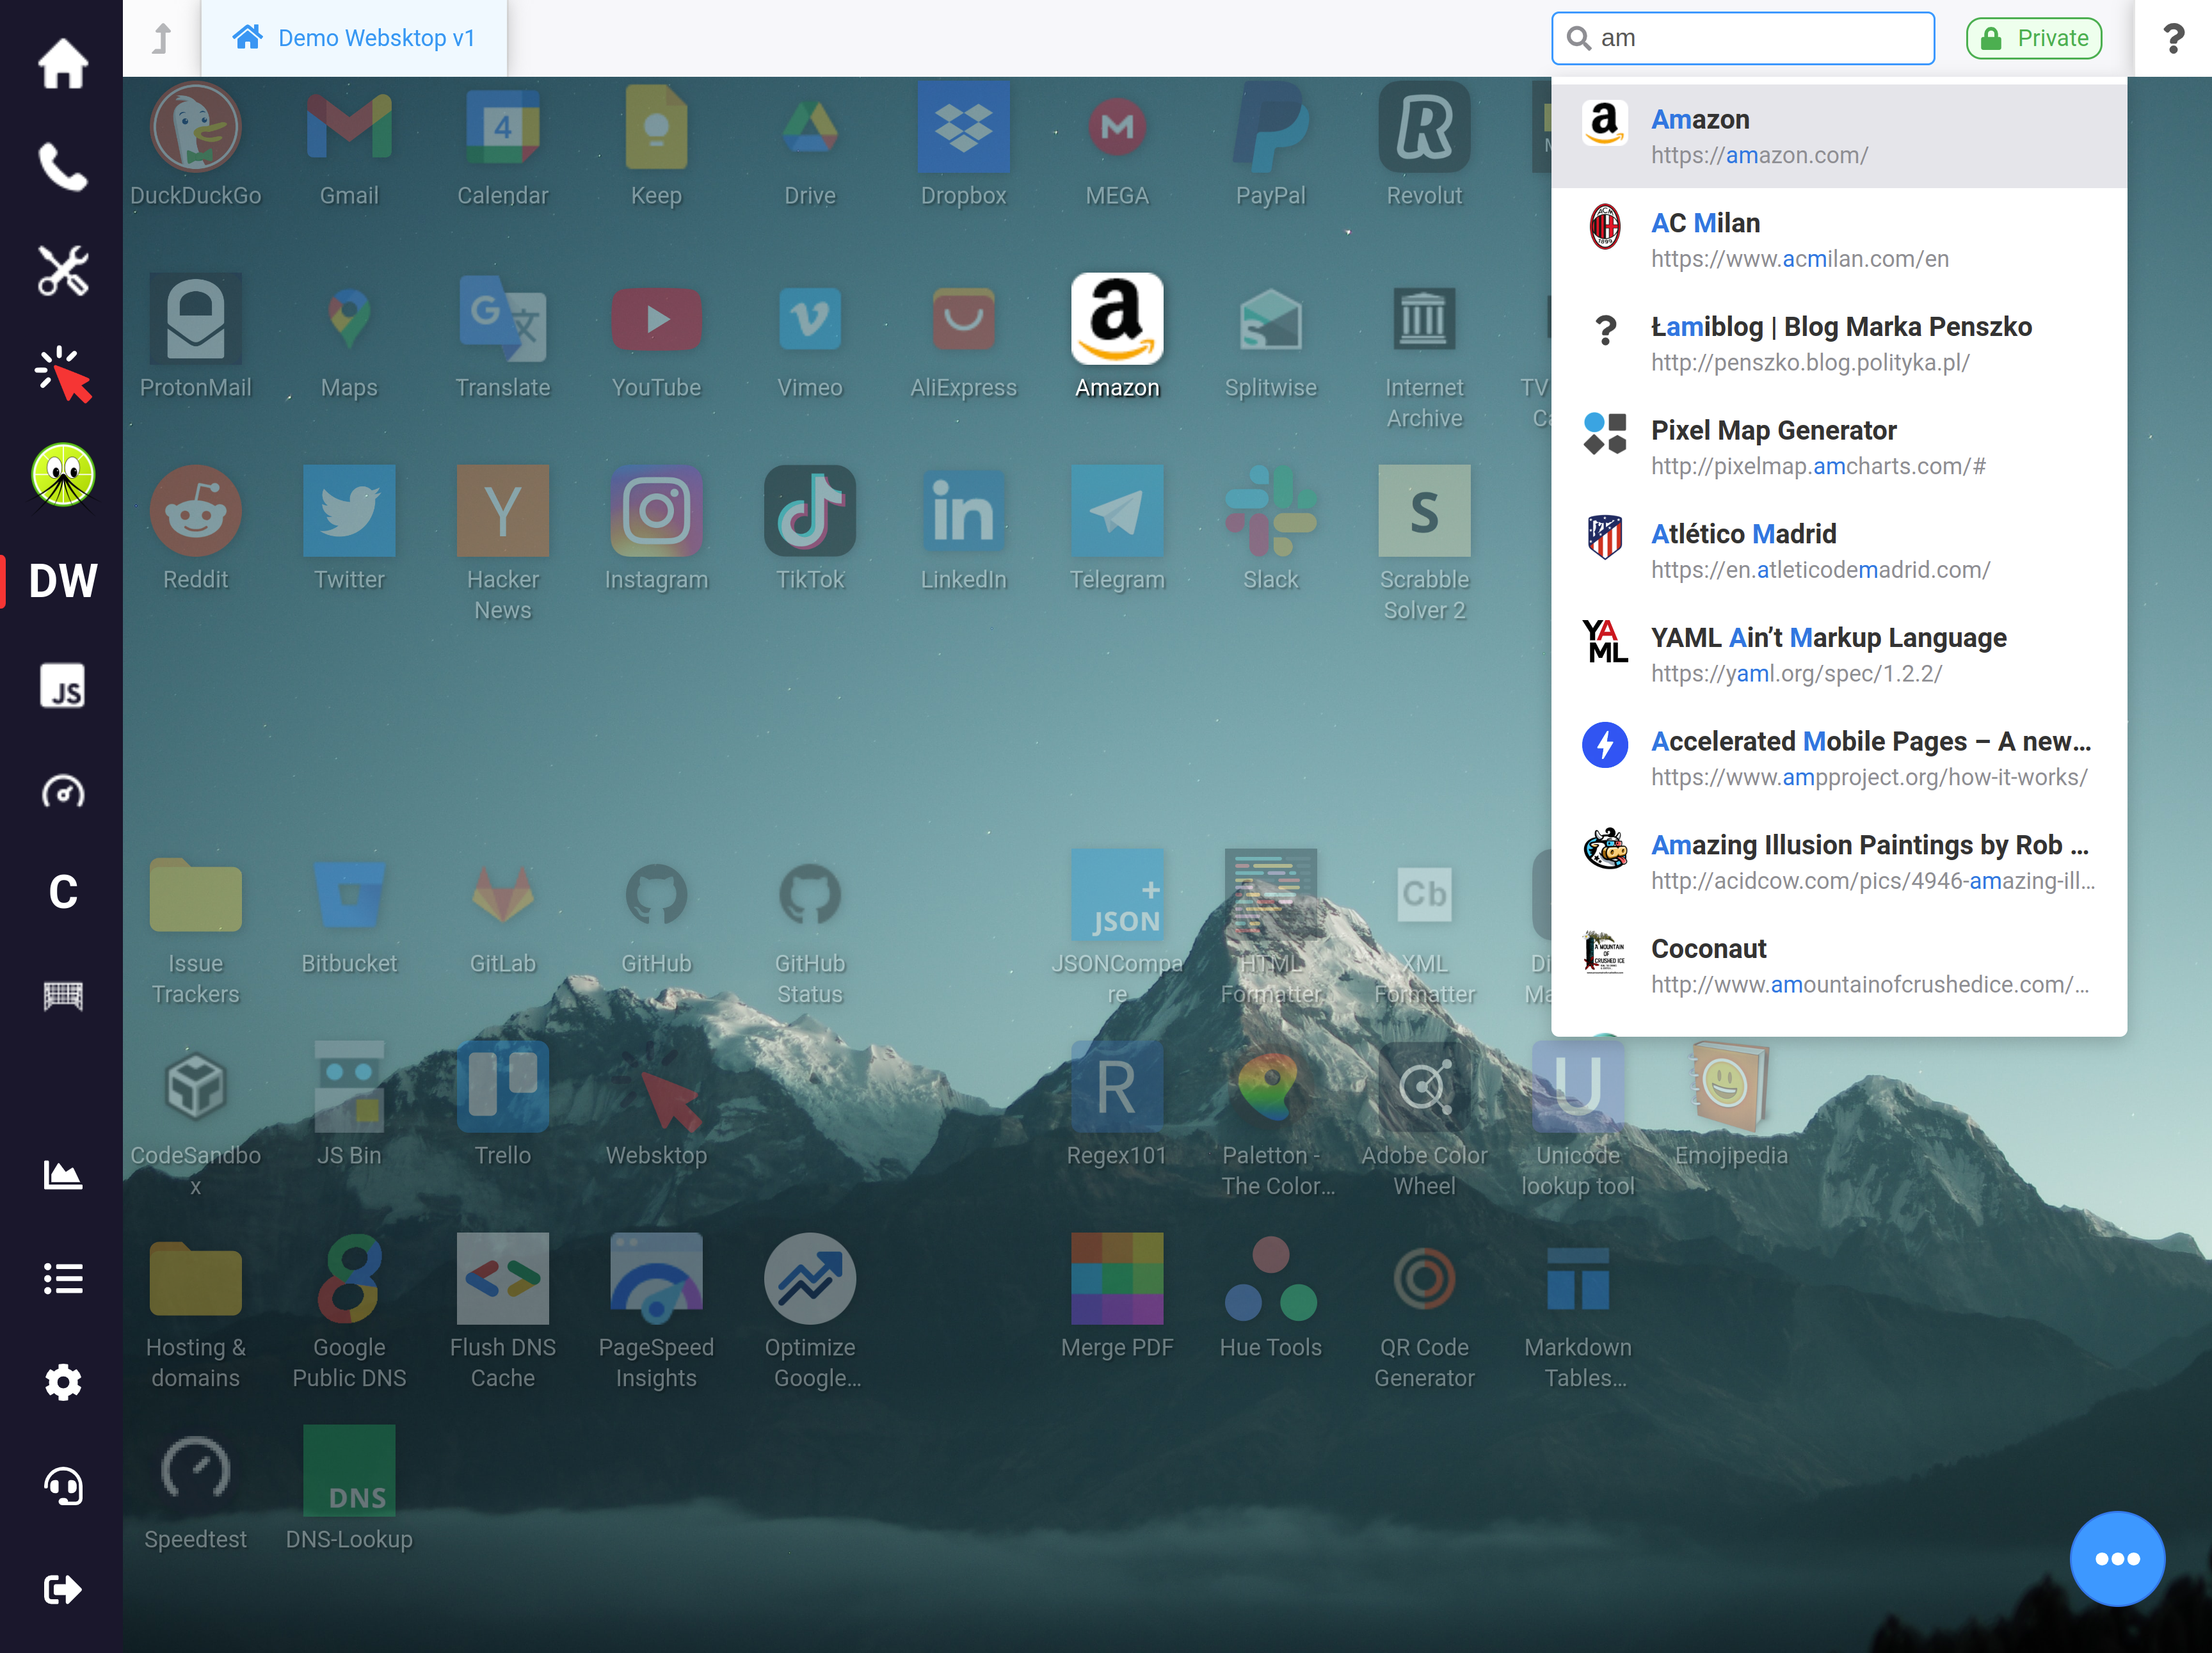
Task: Open the PageSpeed Insights shortcut
Action: click(x=656, y=1312)
